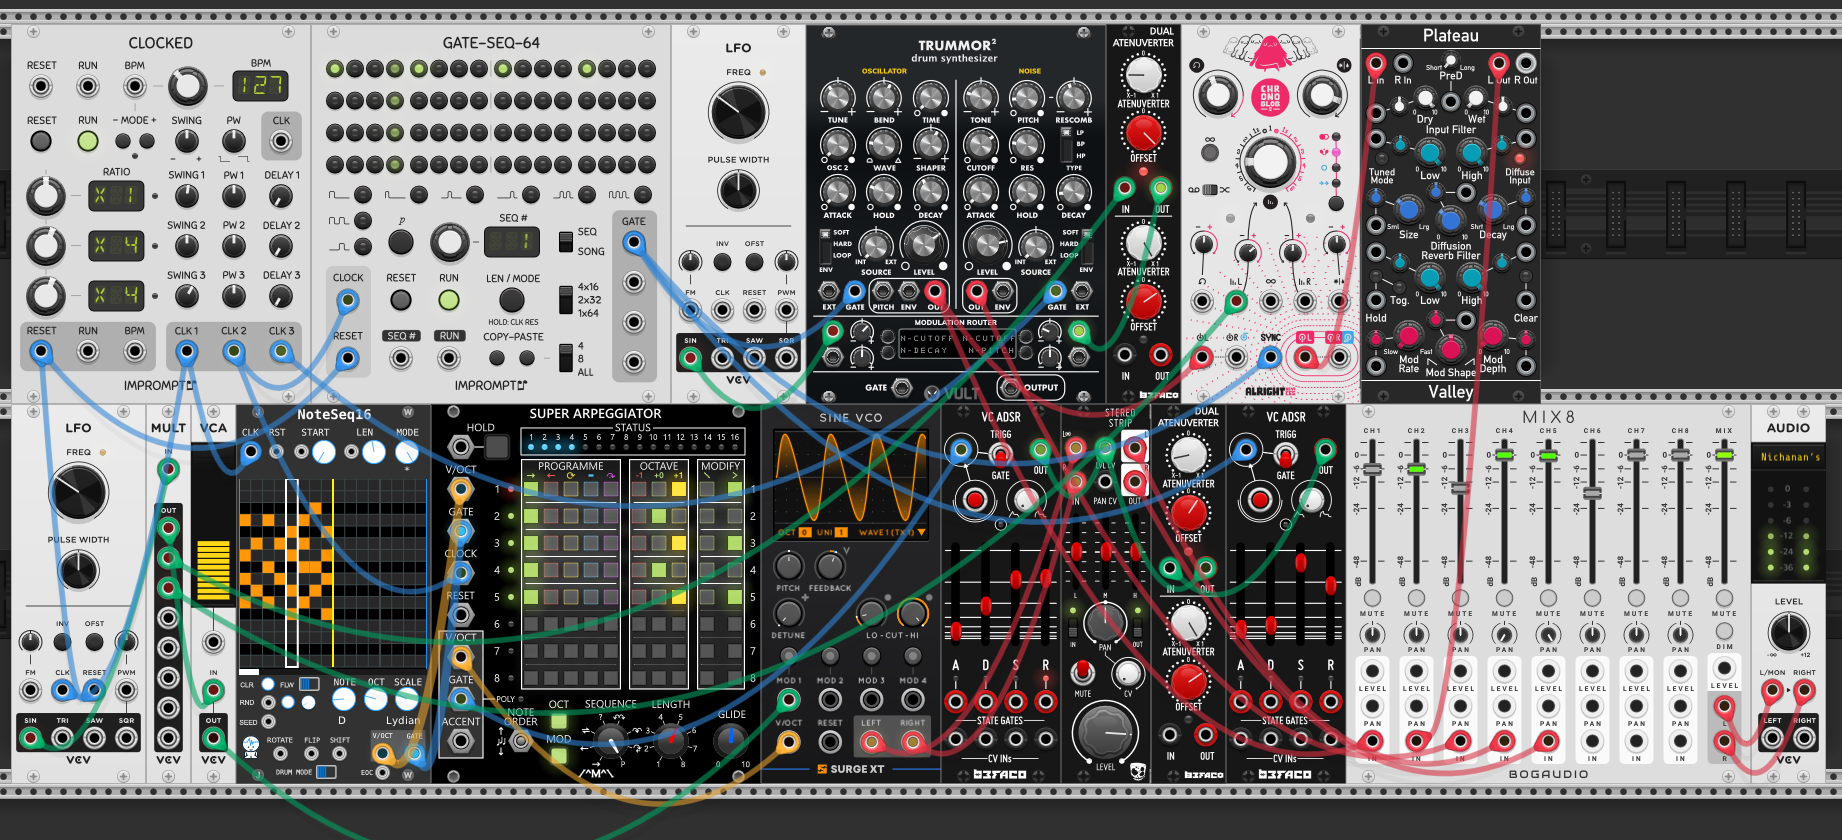Click the SIN output jack on the LFO beside MULT

pyautogui.click(x=31, y=738)
